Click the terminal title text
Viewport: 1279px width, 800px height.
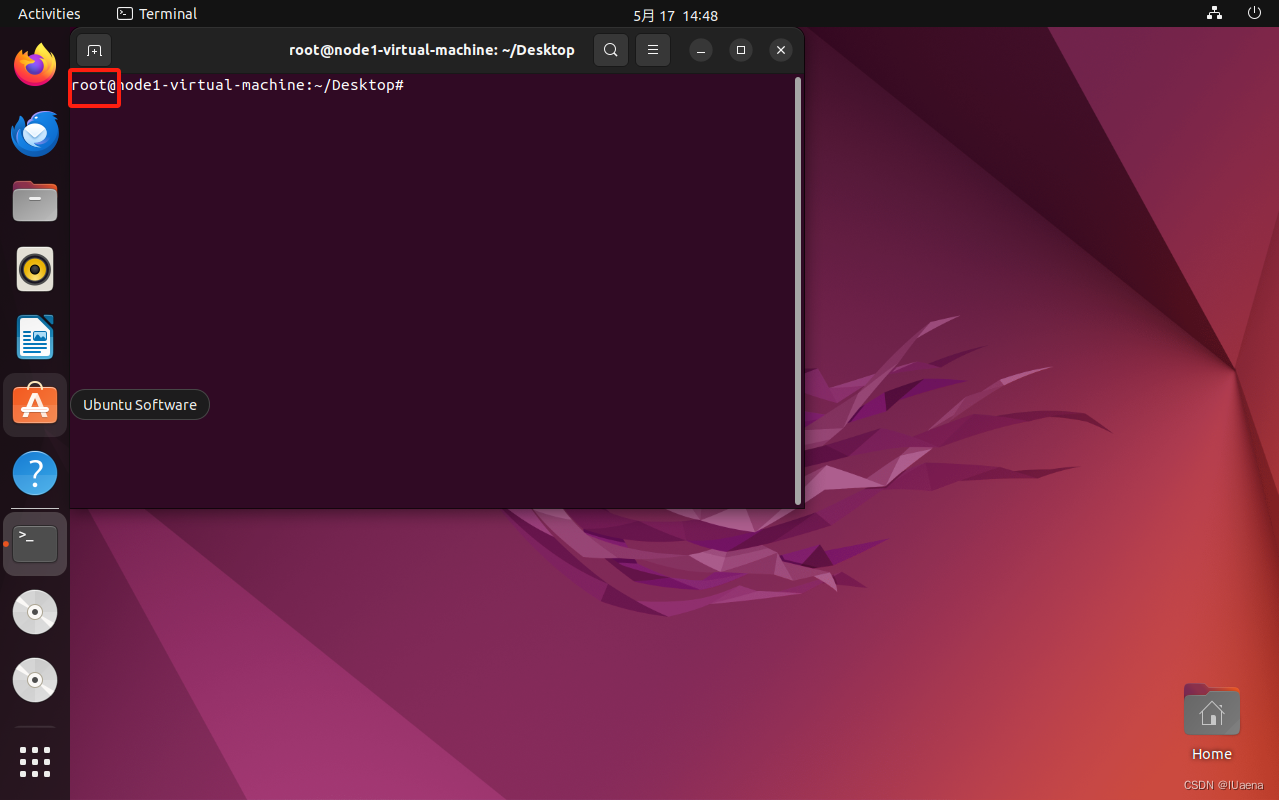tap(432, 50)
